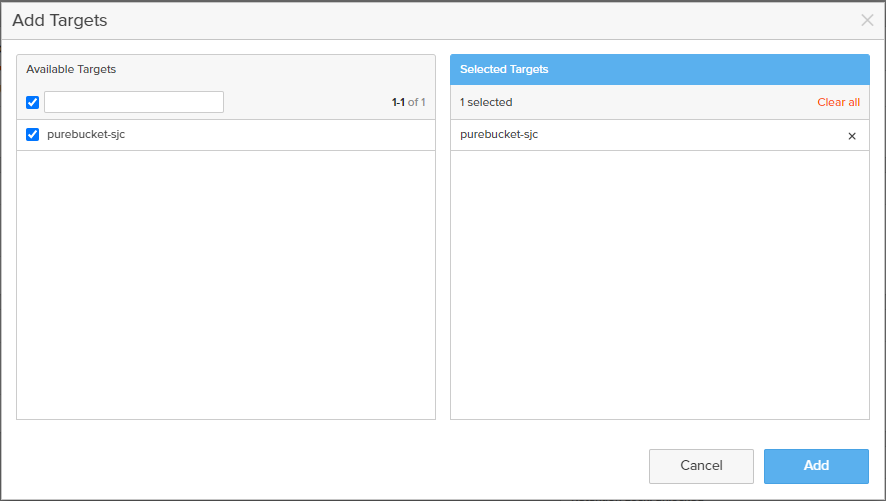Click the Add Targets dialog title

coord(60,20)
